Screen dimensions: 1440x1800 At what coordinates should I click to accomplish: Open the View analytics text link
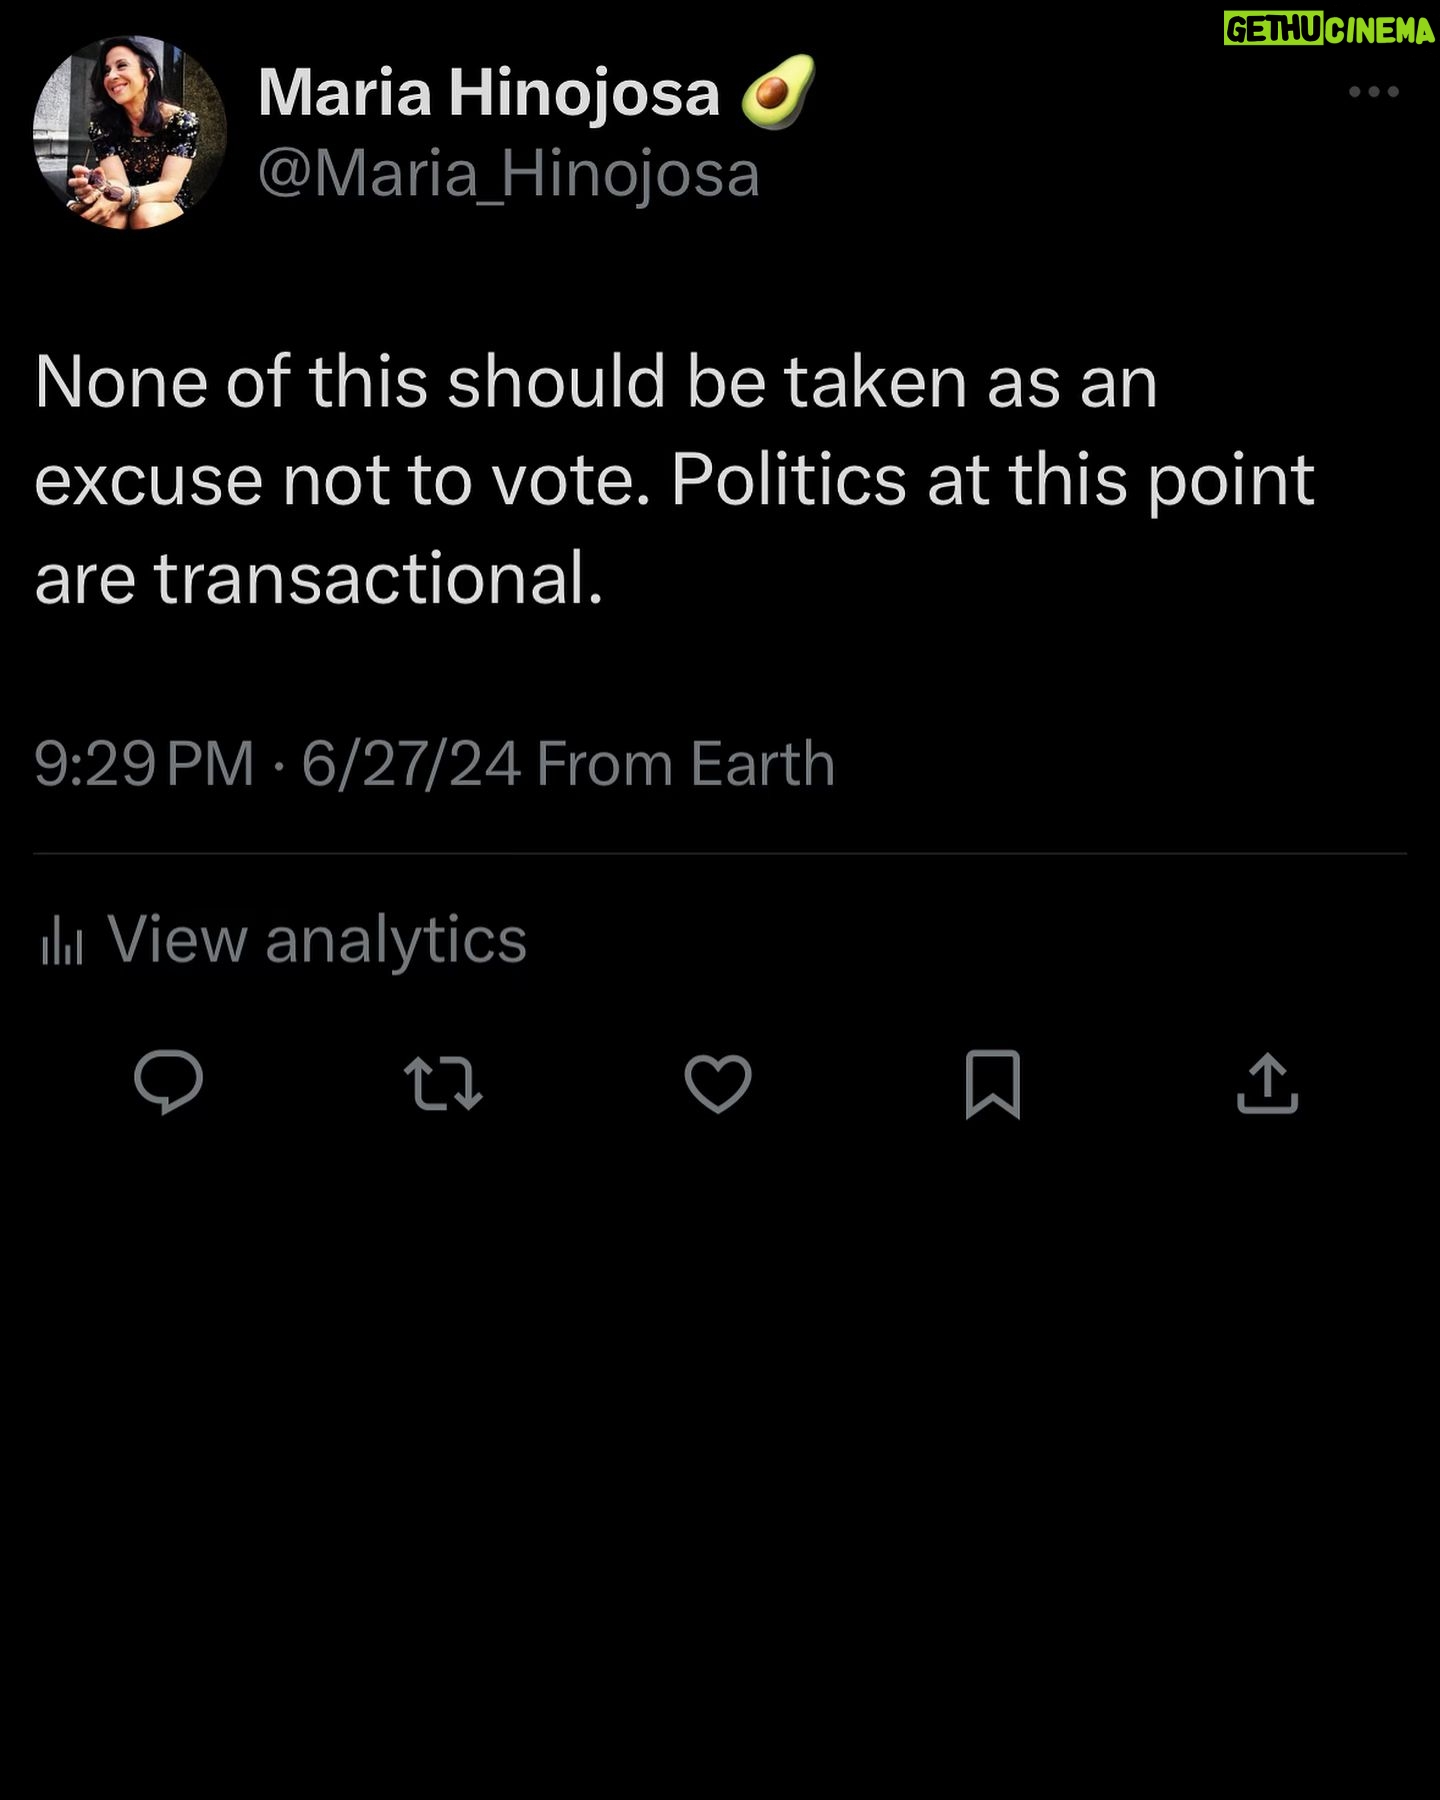316,940
